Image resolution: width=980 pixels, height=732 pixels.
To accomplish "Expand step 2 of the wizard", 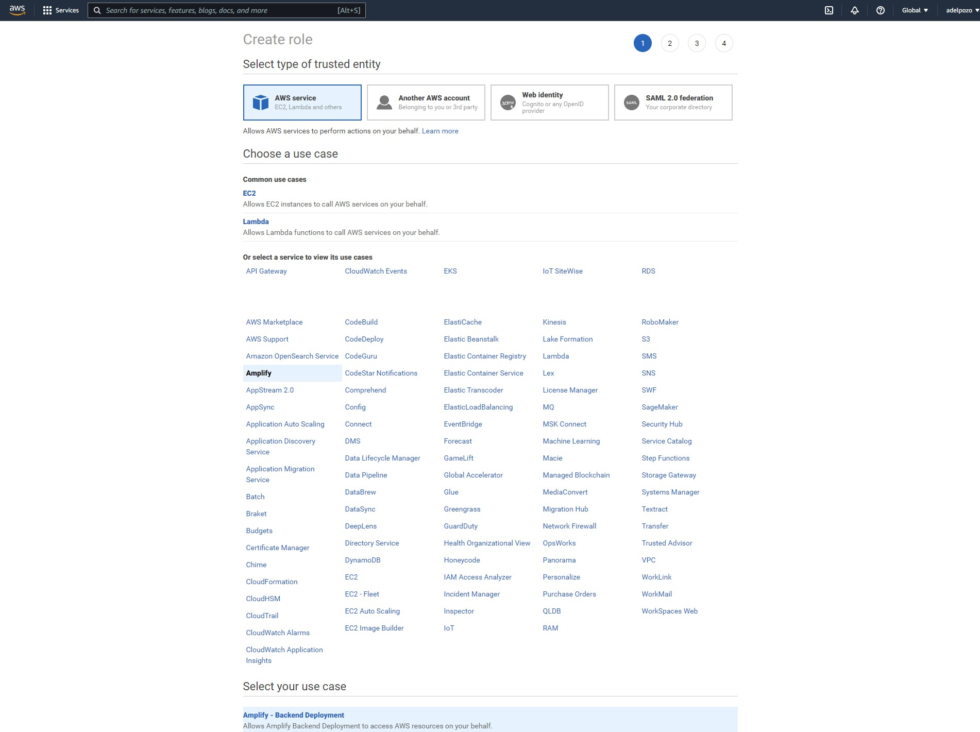I will [x=668, y=43].
